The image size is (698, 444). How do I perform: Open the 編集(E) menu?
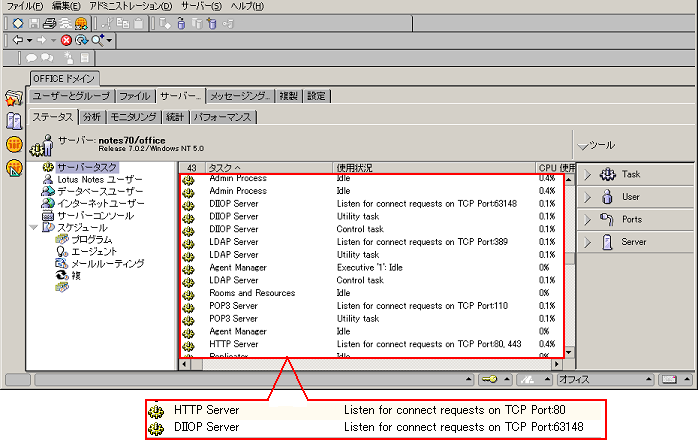point(66,6)
